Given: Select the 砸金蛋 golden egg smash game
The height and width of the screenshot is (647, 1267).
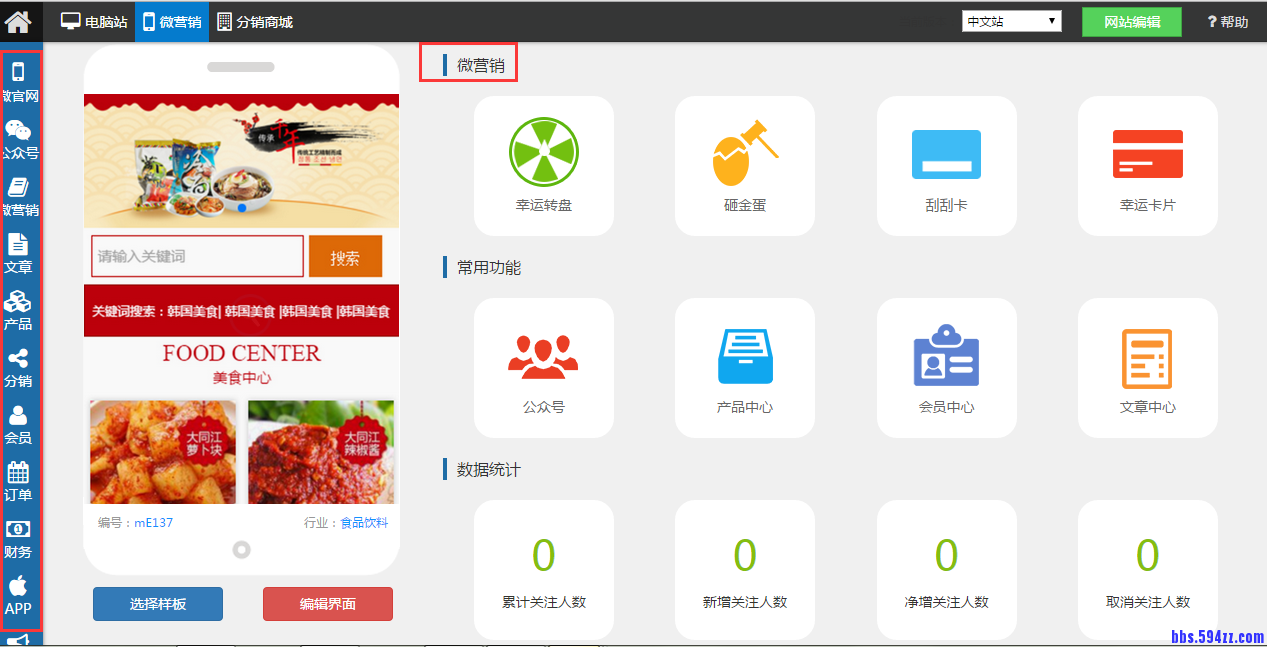Looking at the screenshot, I should 745,165.
